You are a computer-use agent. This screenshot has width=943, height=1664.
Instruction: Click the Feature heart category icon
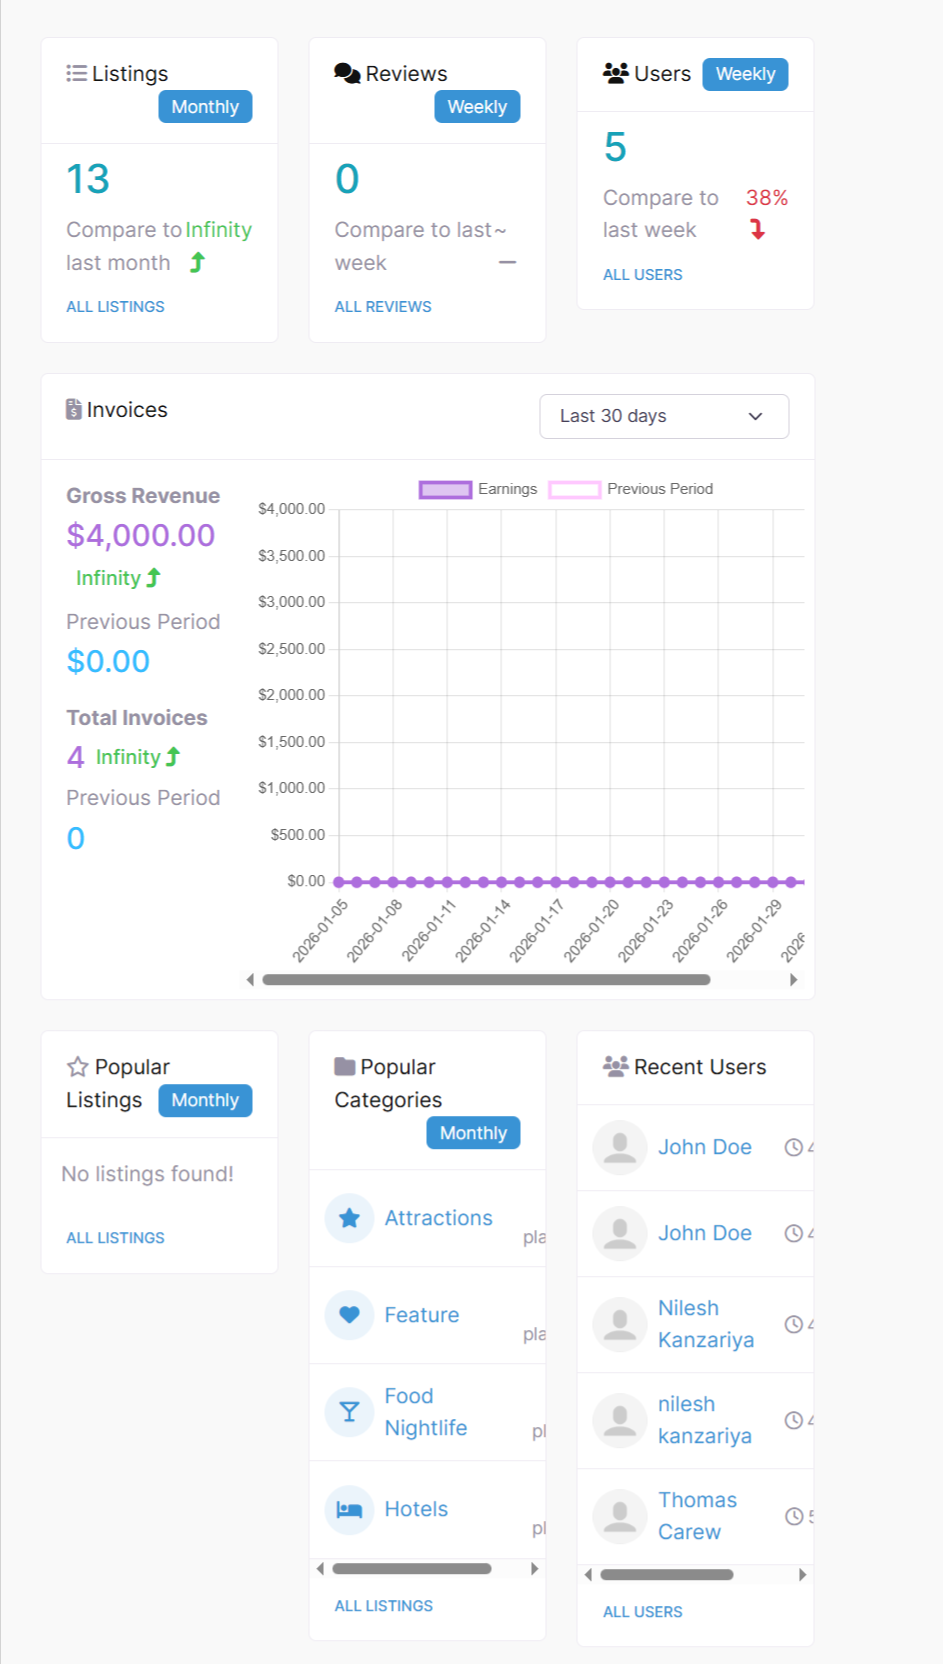(349, 1315)
